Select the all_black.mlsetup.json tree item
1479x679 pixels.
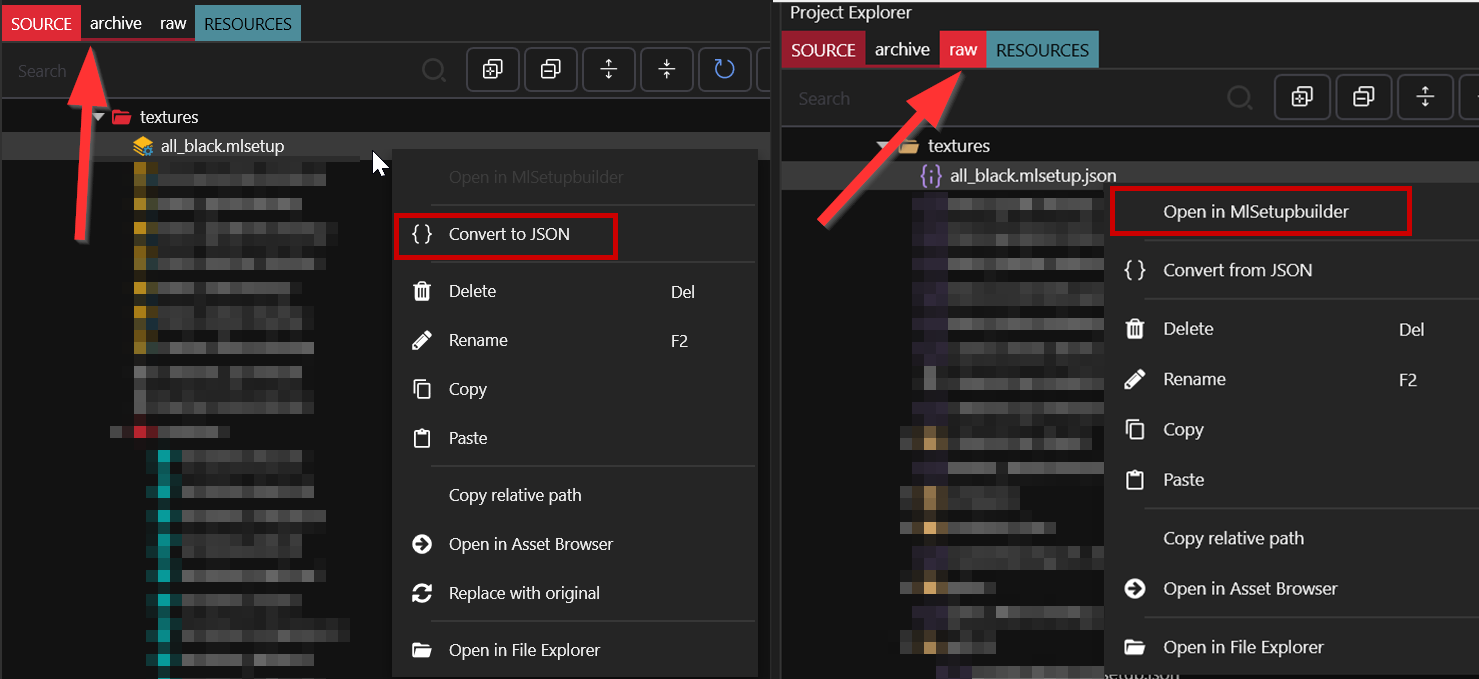[x=1032, y=176]
